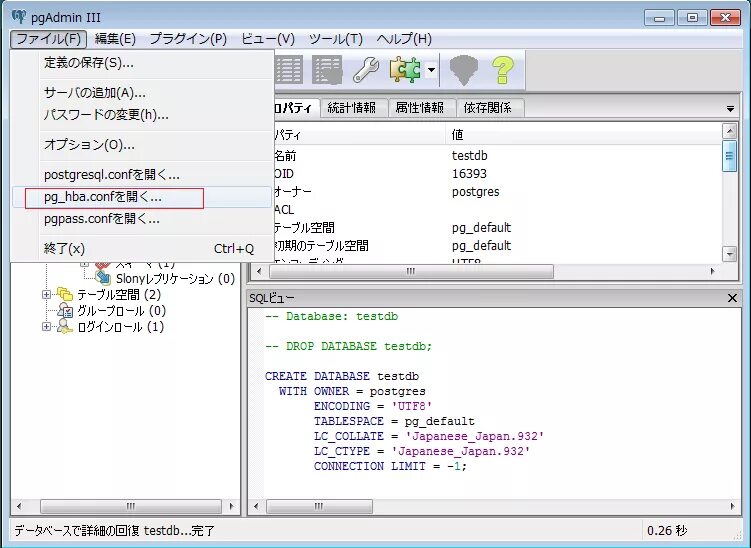Click the properties vertical scrollbar down arrow
The width and height of the screenshot is (751, 548).
pos(729,254)
